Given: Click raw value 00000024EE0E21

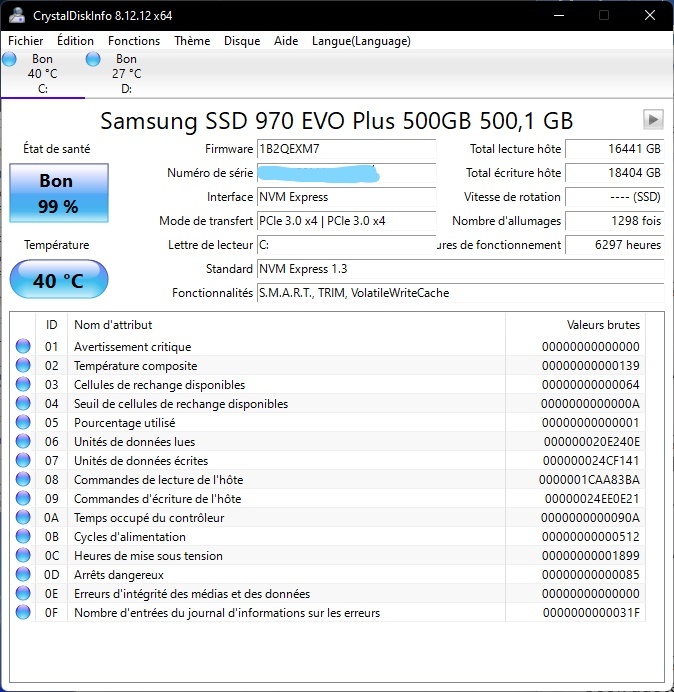Looking at the screenshot, I should [x=592, y=499].
